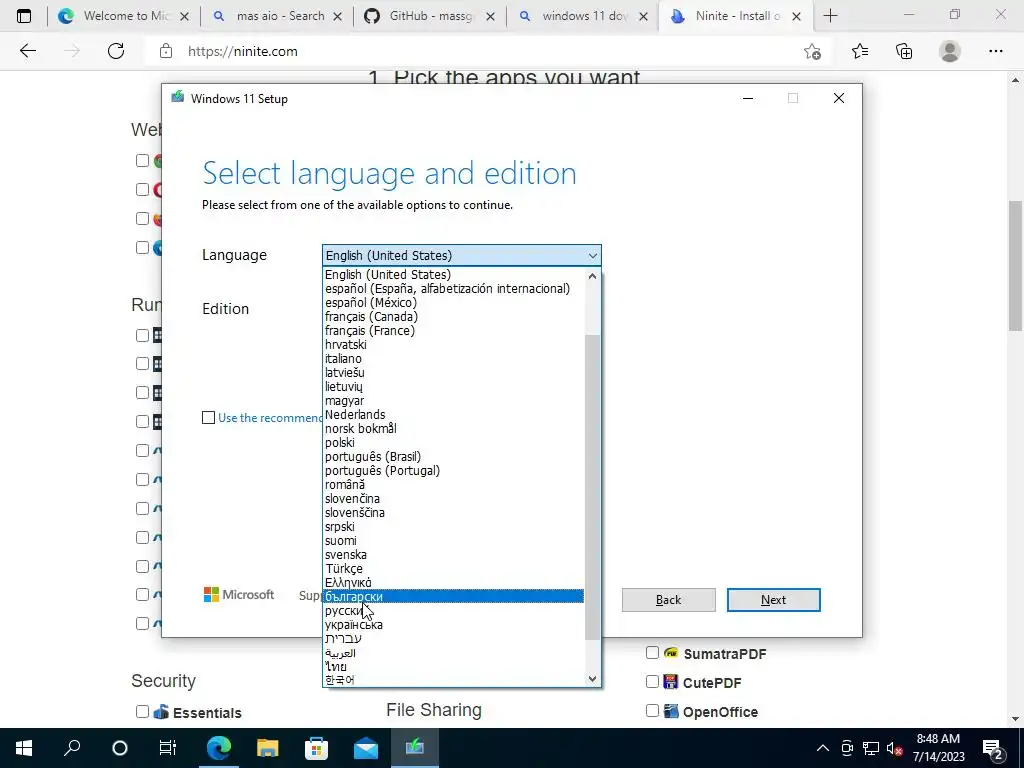The image size is (1024, 768).
Task: Select русский language option
Action: tap(454, 611)
